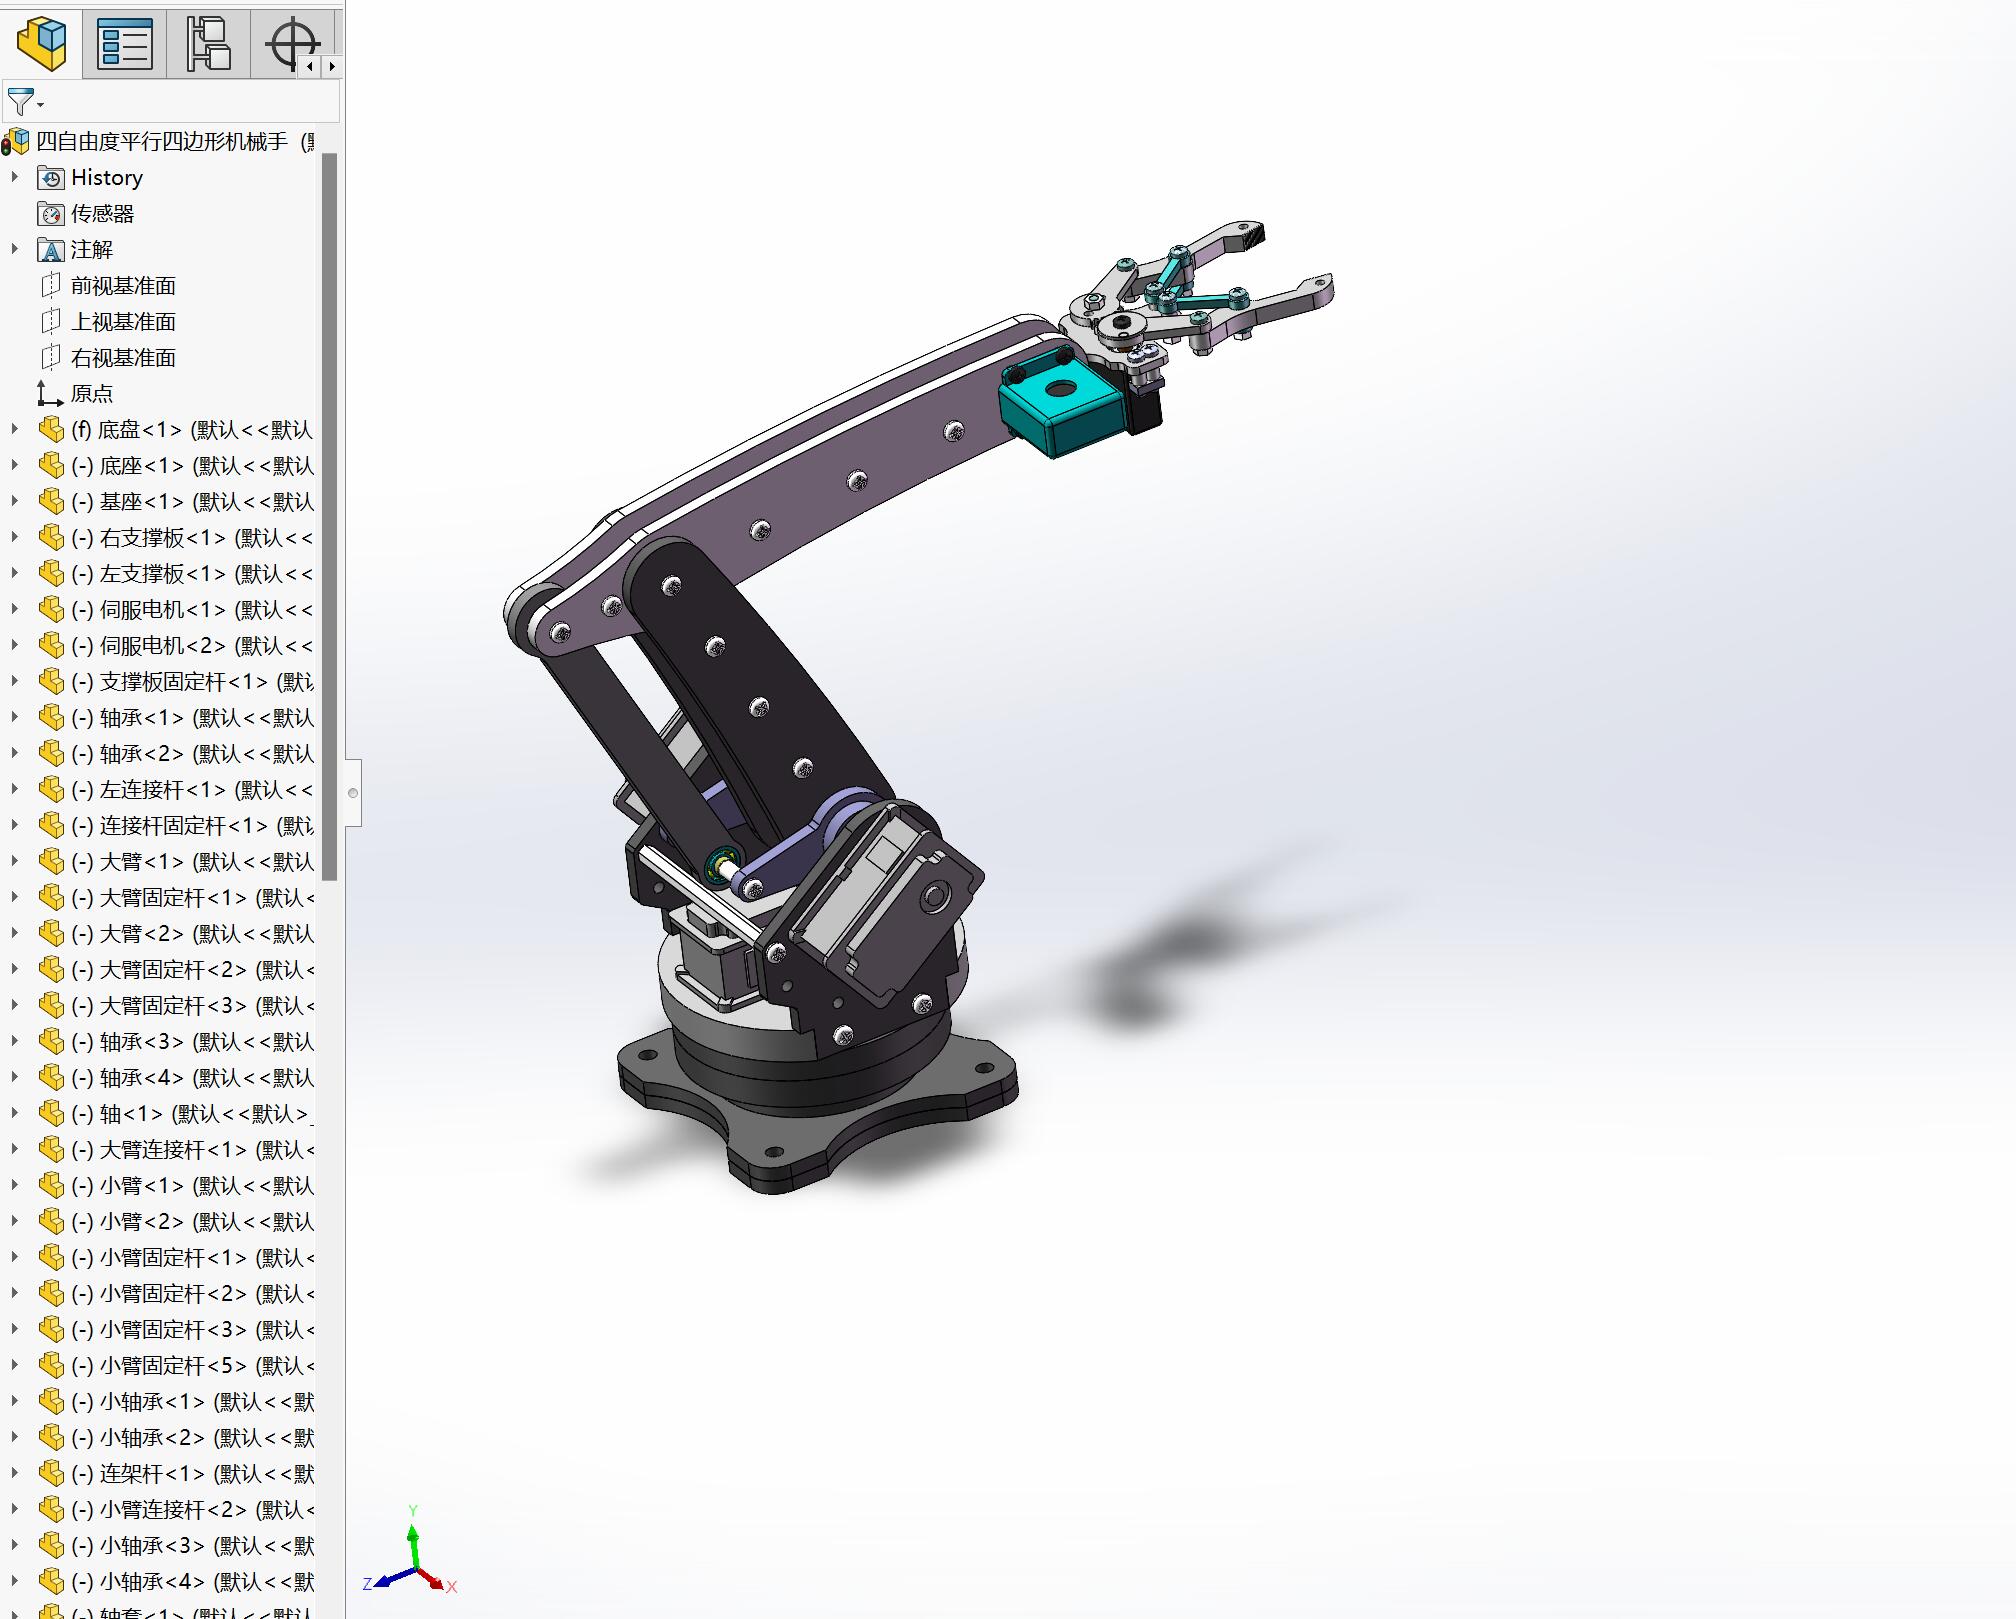Viewport: 2016px width, 1619px height.
Task: Select the 大臂<1> component
Action: click(141, 862)
